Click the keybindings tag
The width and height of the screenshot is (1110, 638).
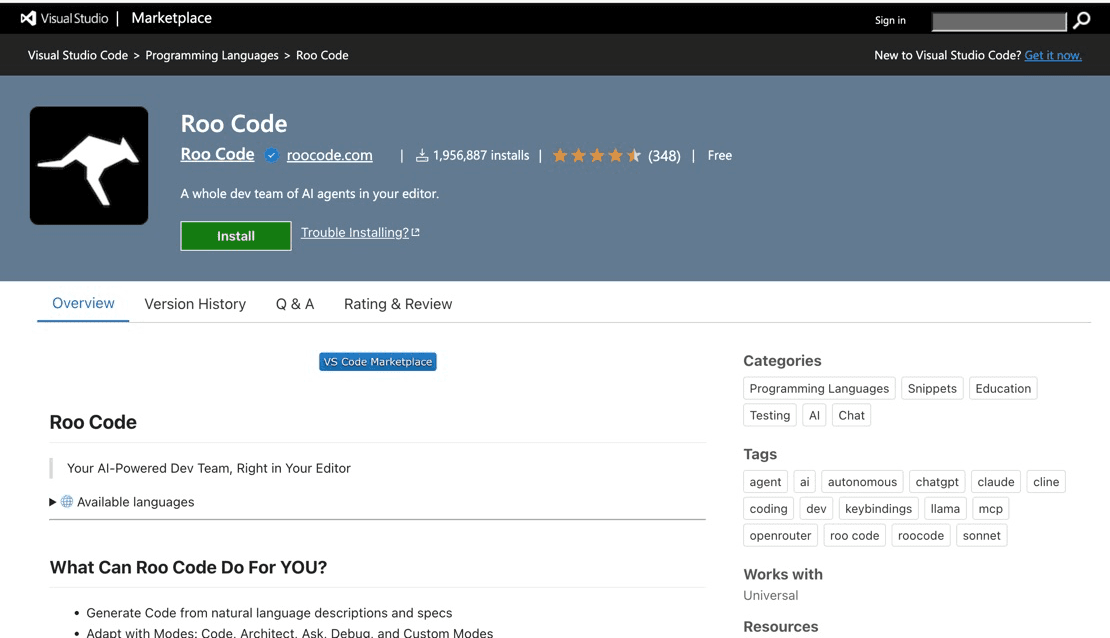coord(879,508)
